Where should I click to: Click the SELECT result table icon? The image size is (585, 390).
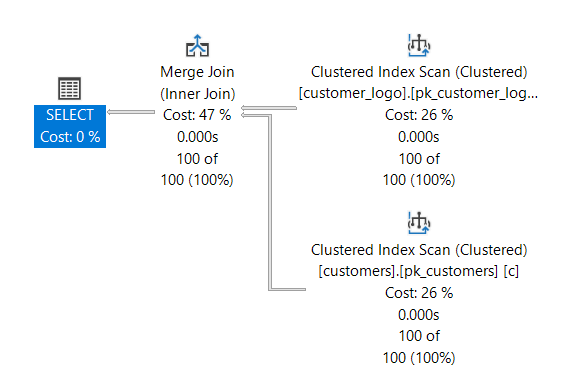[x=69, y=88]
